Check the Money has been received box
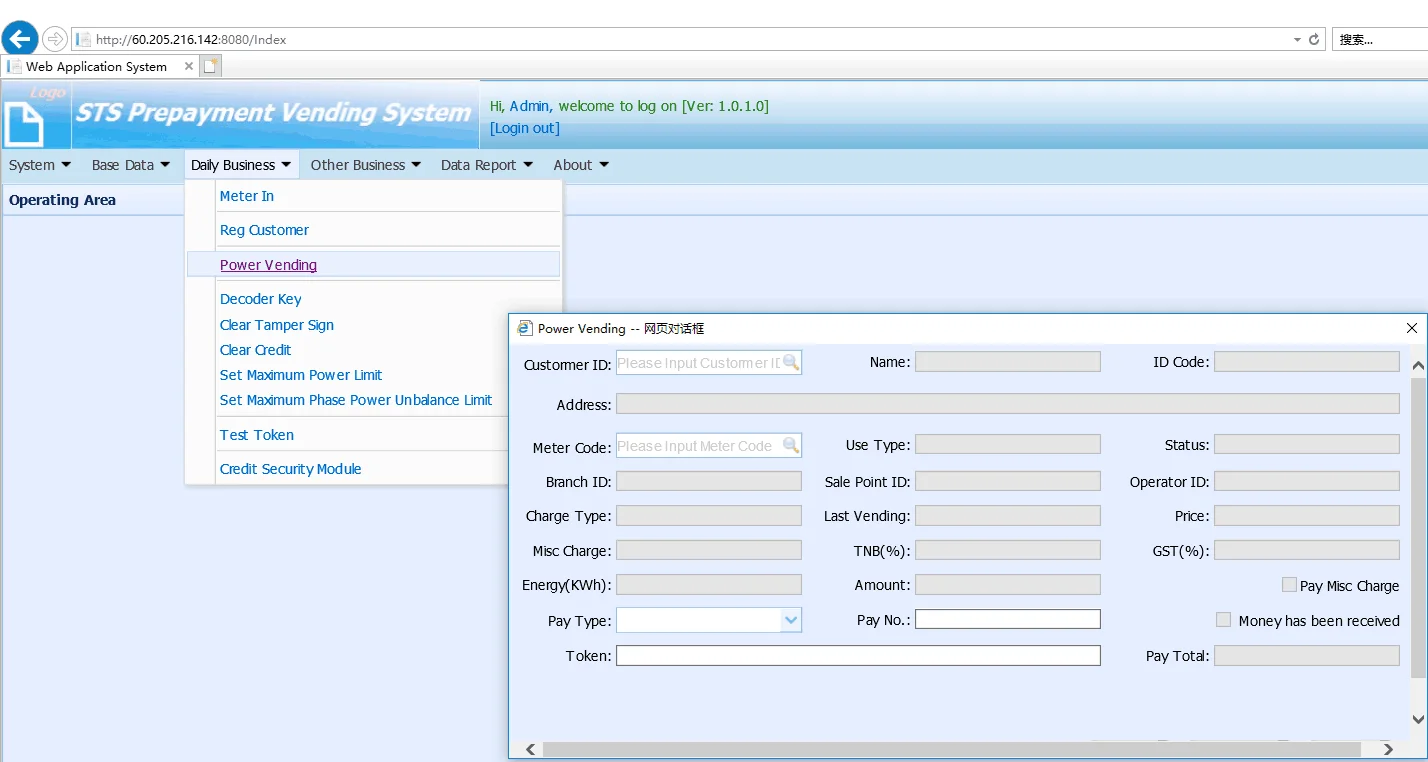Viewport: 1428px width, 762px height. click(1223, 620)
